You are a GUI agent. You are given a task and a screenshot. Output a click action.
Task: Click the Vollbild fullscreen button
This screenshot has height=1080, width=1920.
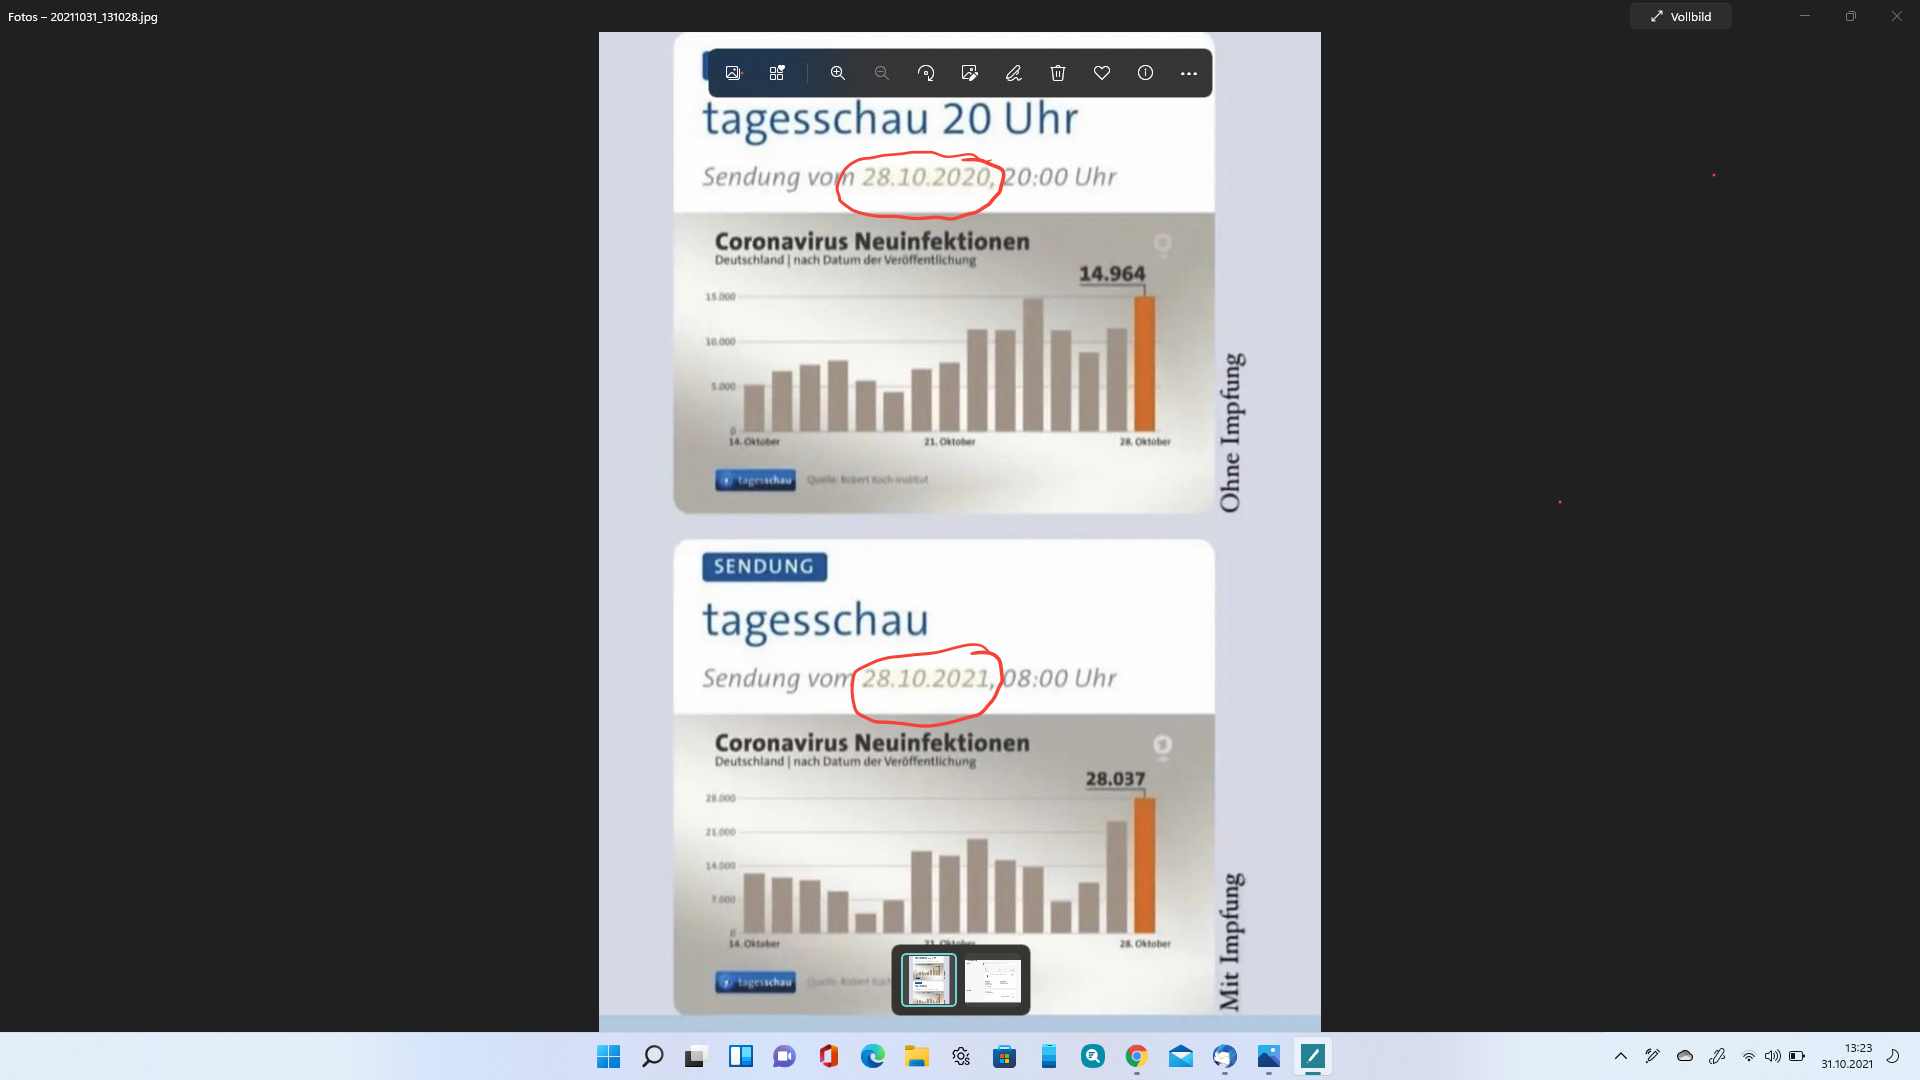pyautogui.click(x=1681, y=16)
